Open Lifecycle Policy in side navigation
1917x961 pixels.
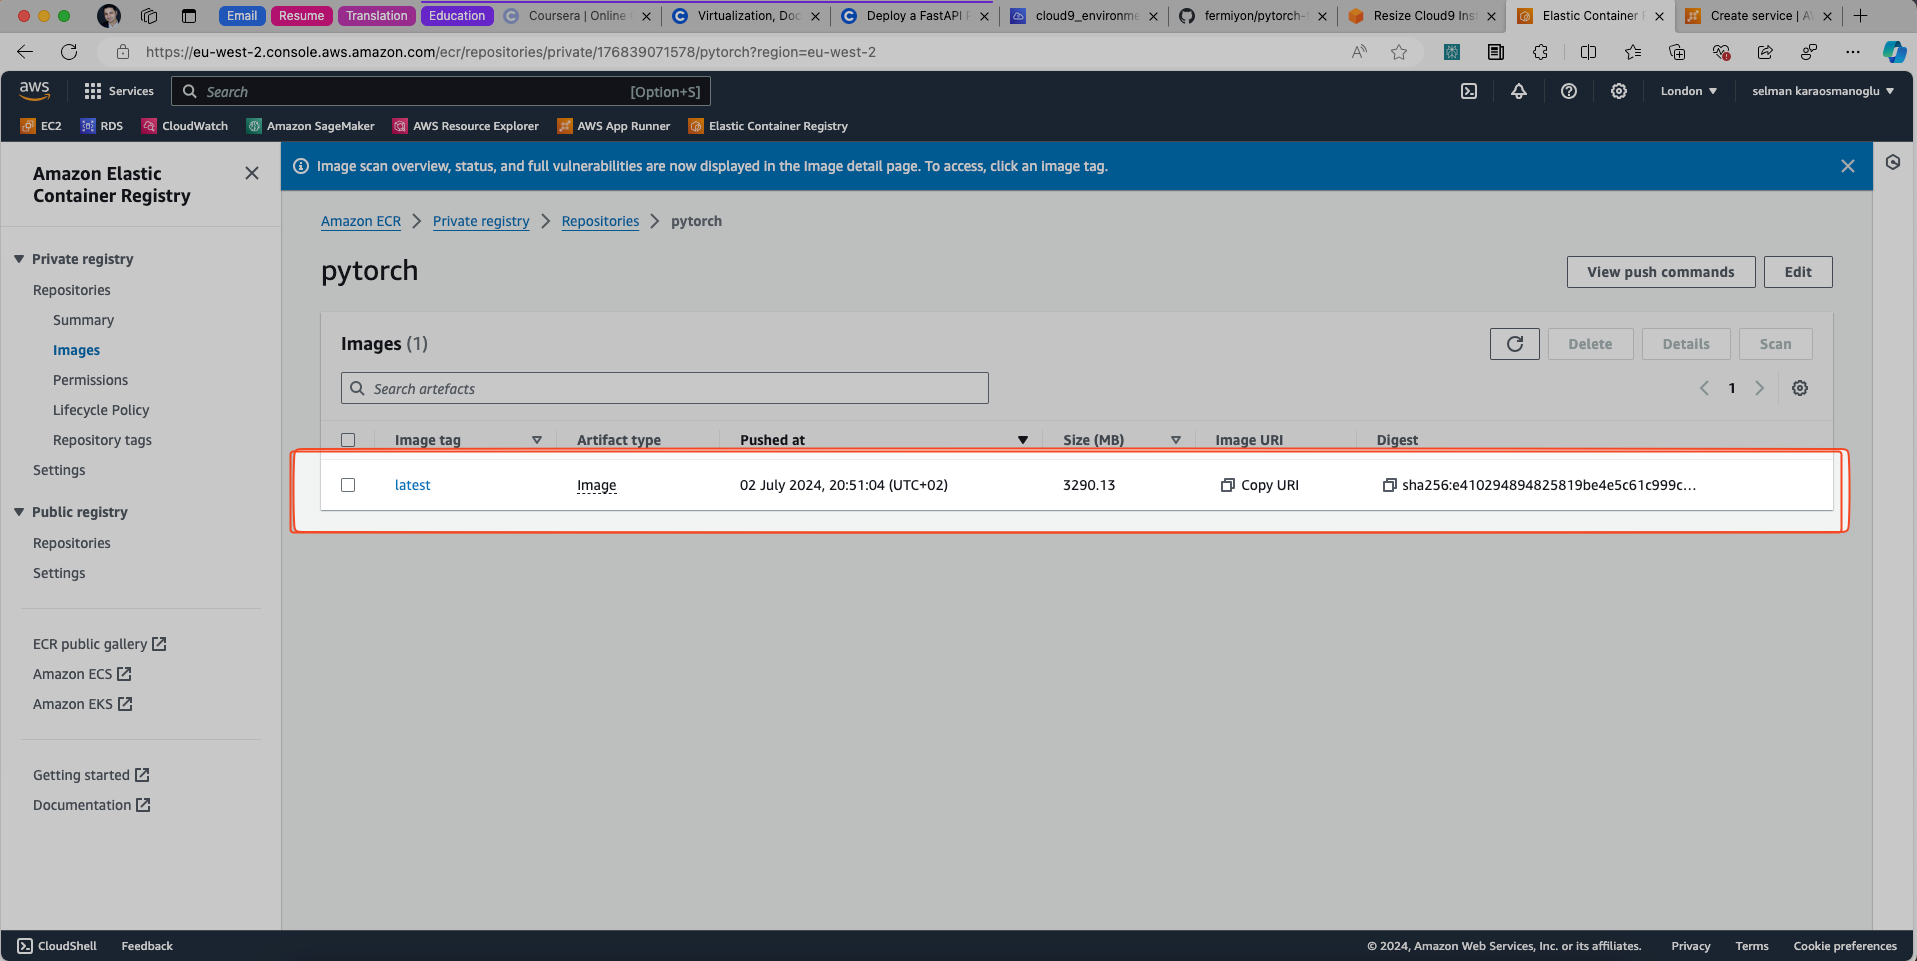[101, 410]
